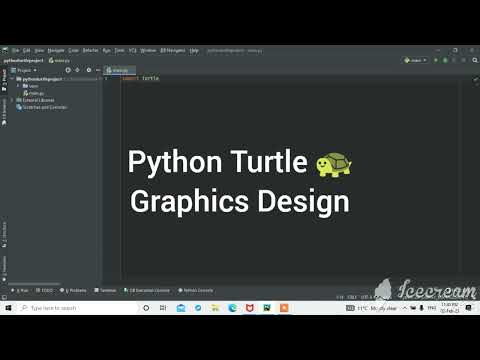This screenshot has height=360, width=480.
Task: Click the pythonturtleproject breadcrumb
Action: pos(23,61)
